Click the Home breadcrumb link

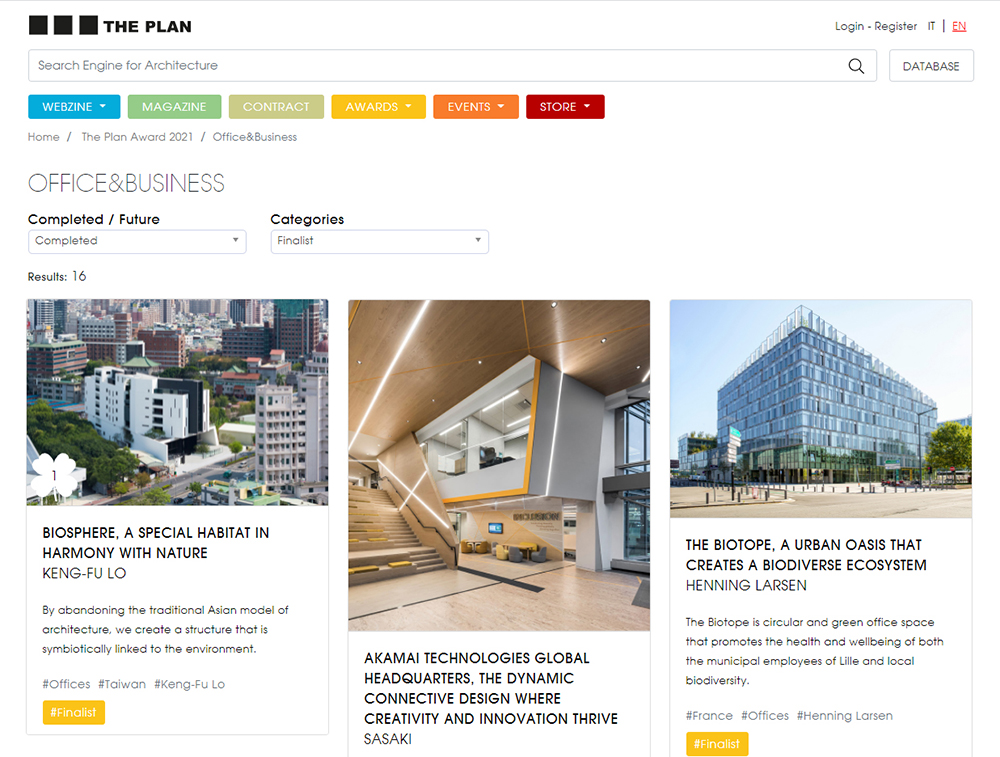click(x=43, y=137)
